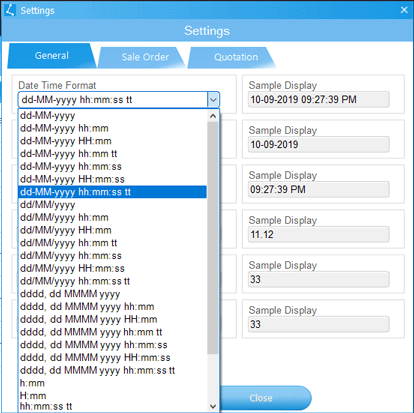
Task: Click the dropdown list scrollbar thumb
Action: coord(213,238)
